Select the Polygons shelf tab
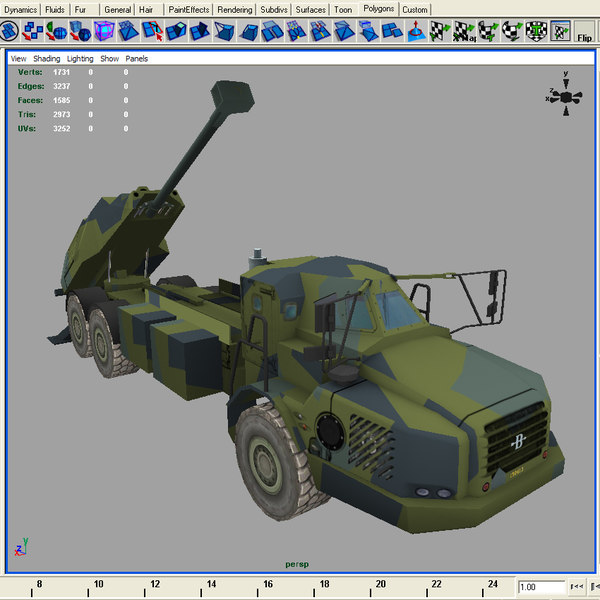The image size is (600, 600). [378, 9]
